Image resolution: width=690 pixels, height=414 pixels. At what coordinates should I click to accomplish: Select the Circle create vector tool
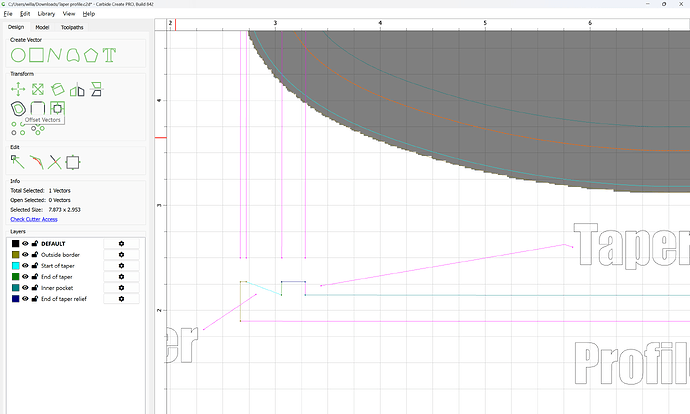coord(17,54)
